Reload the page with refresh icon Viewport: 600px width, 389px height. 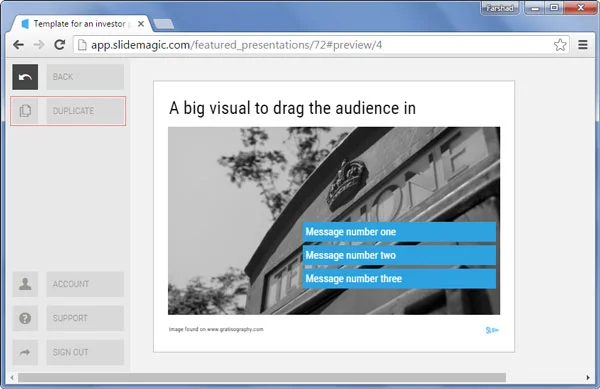point(60,45)
